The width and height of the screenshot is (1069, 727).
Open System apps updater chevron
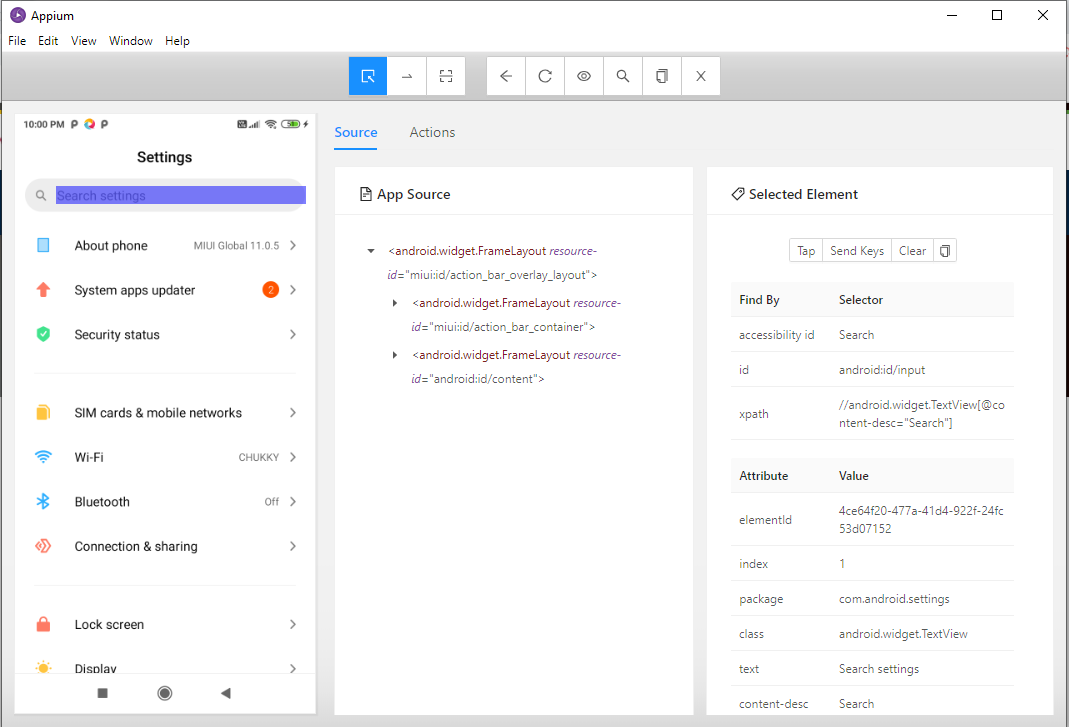[x=293, y=290]
